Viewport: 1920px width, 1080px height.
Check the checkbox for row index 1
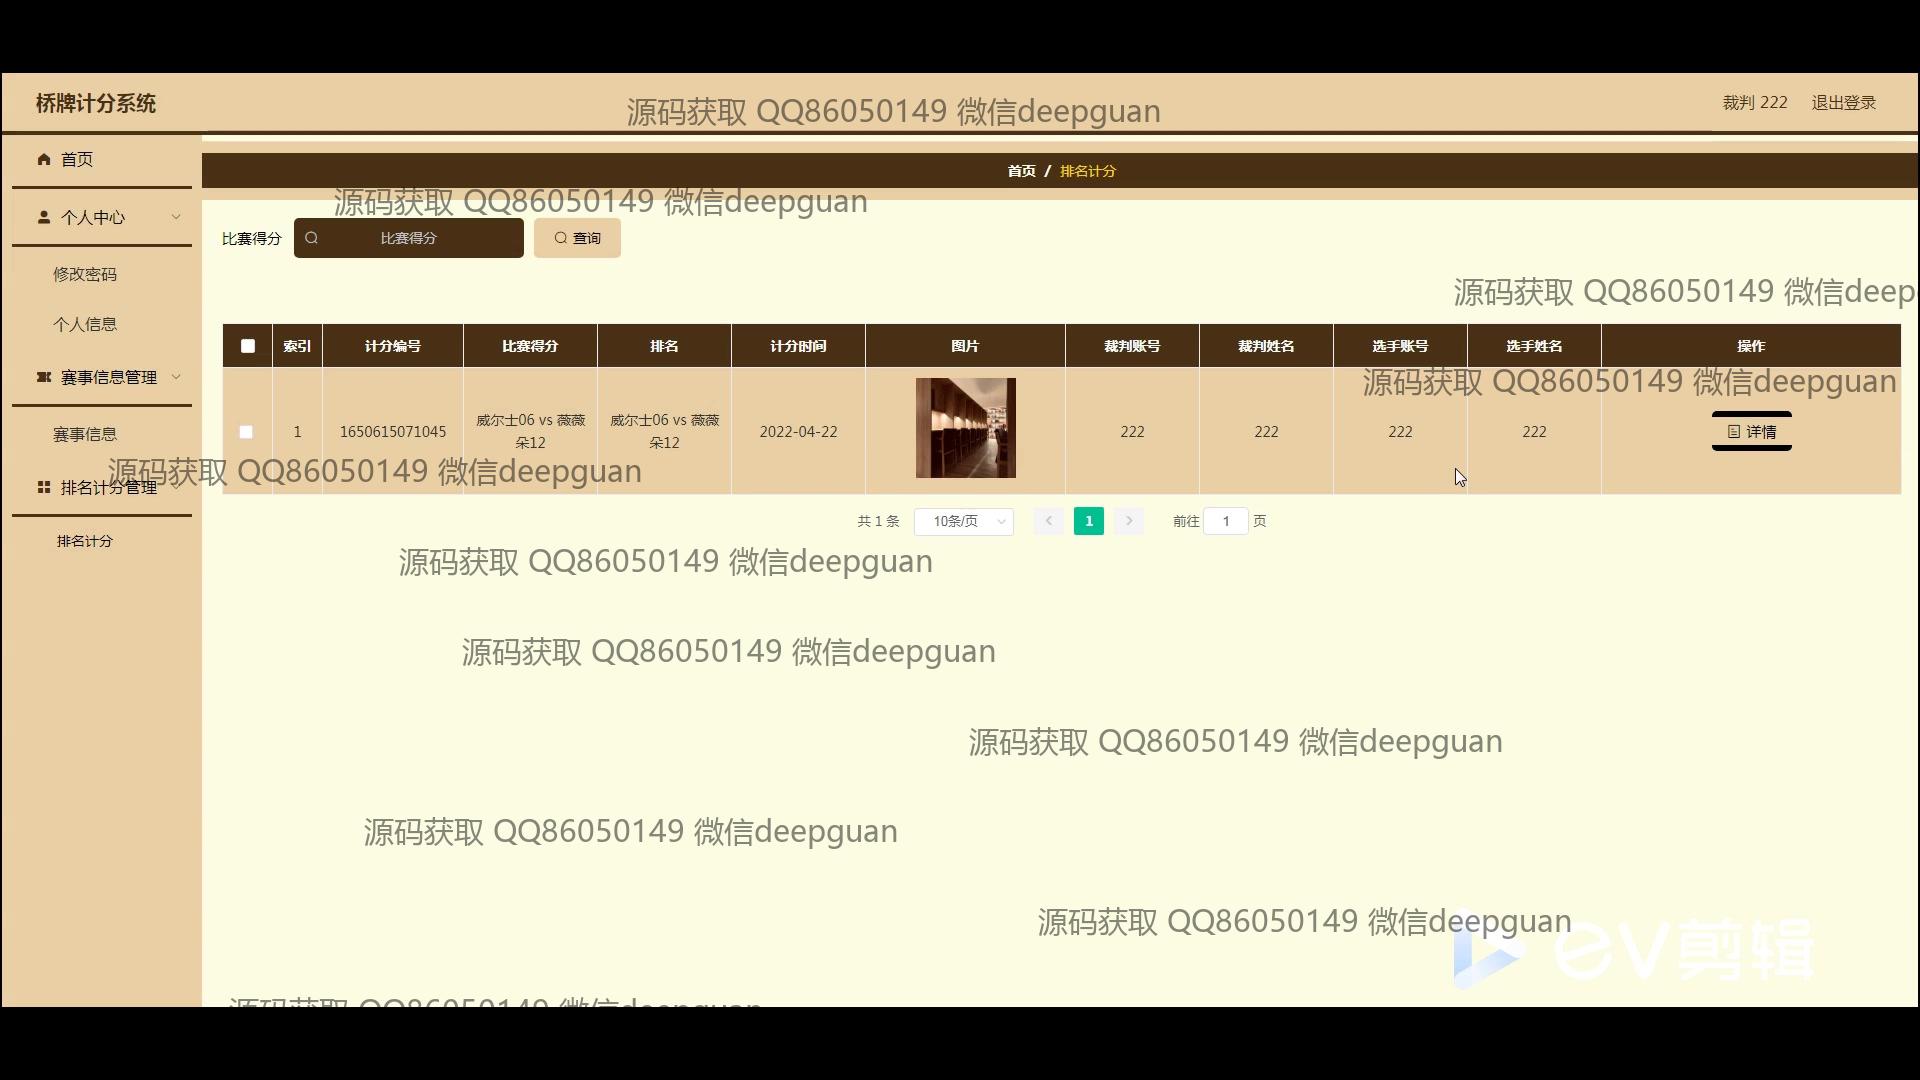click(x=246, y=432)
